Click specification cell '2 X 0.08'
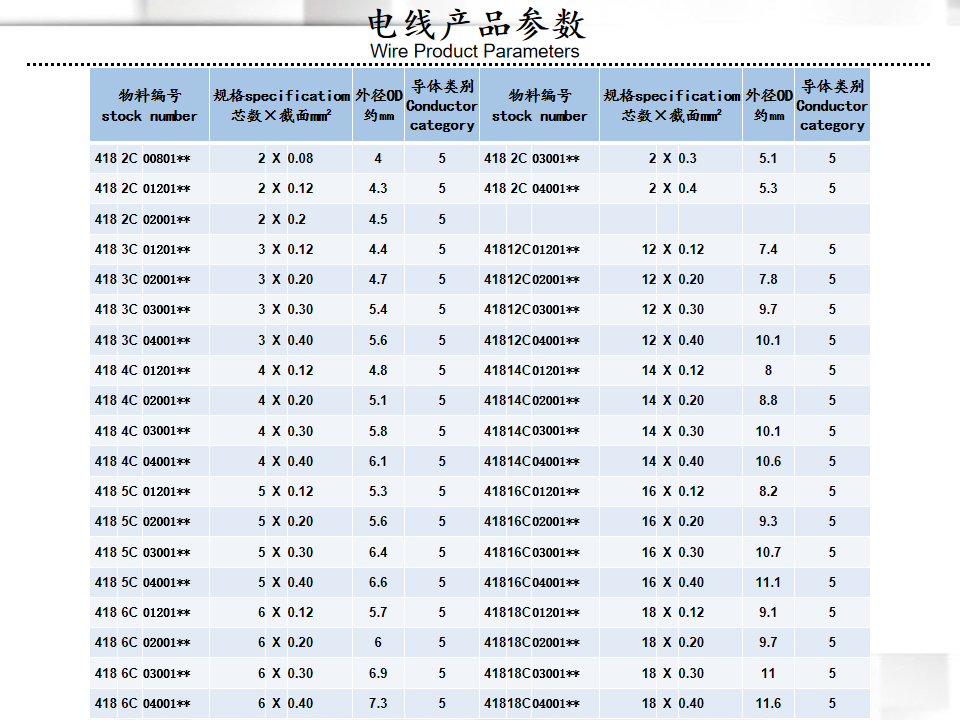Image resolution: width=960 pixels, height=720 pixels. [285, 159]
